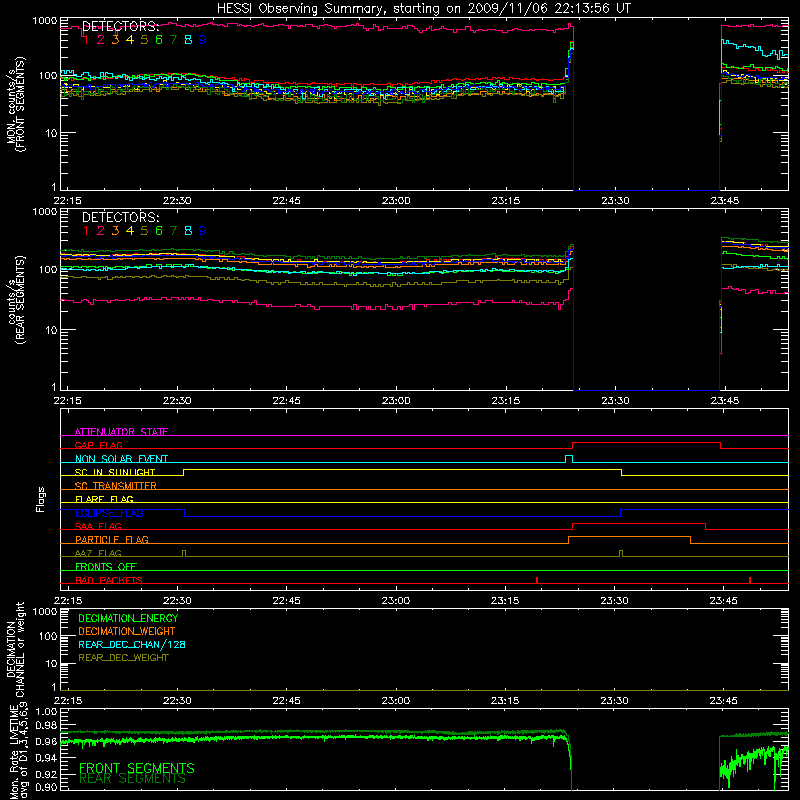Select green detector 6 in rear segments legend
800x800 pixels.
pos(159,231)
